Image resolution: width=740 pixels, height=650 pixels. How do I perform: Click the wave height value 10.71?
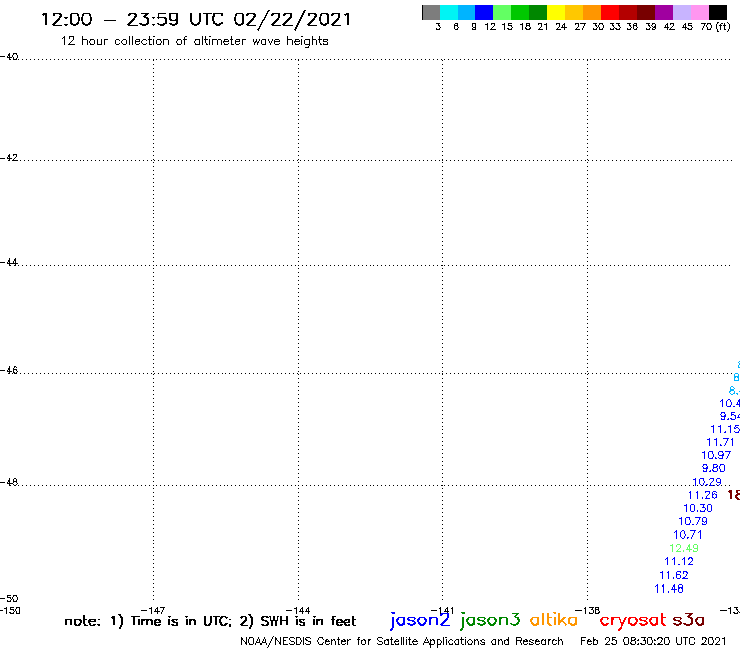tap(688, 535)
